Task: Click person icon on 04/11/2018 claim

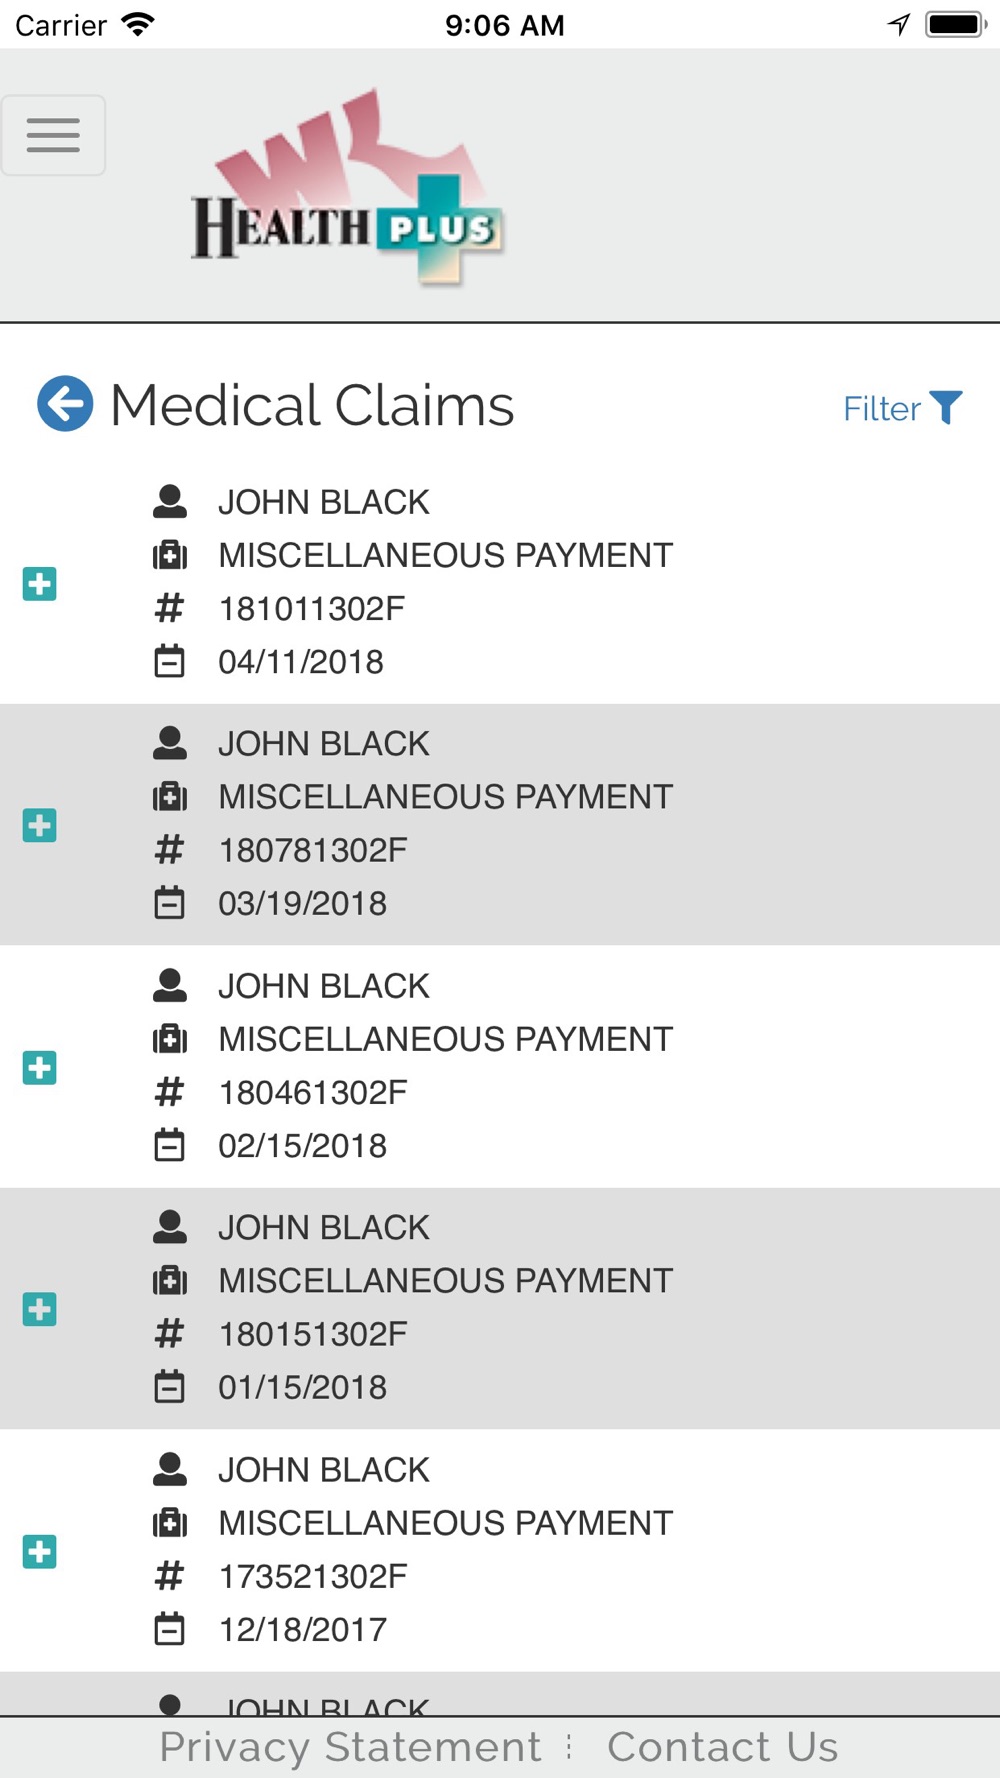Action: 170,501
